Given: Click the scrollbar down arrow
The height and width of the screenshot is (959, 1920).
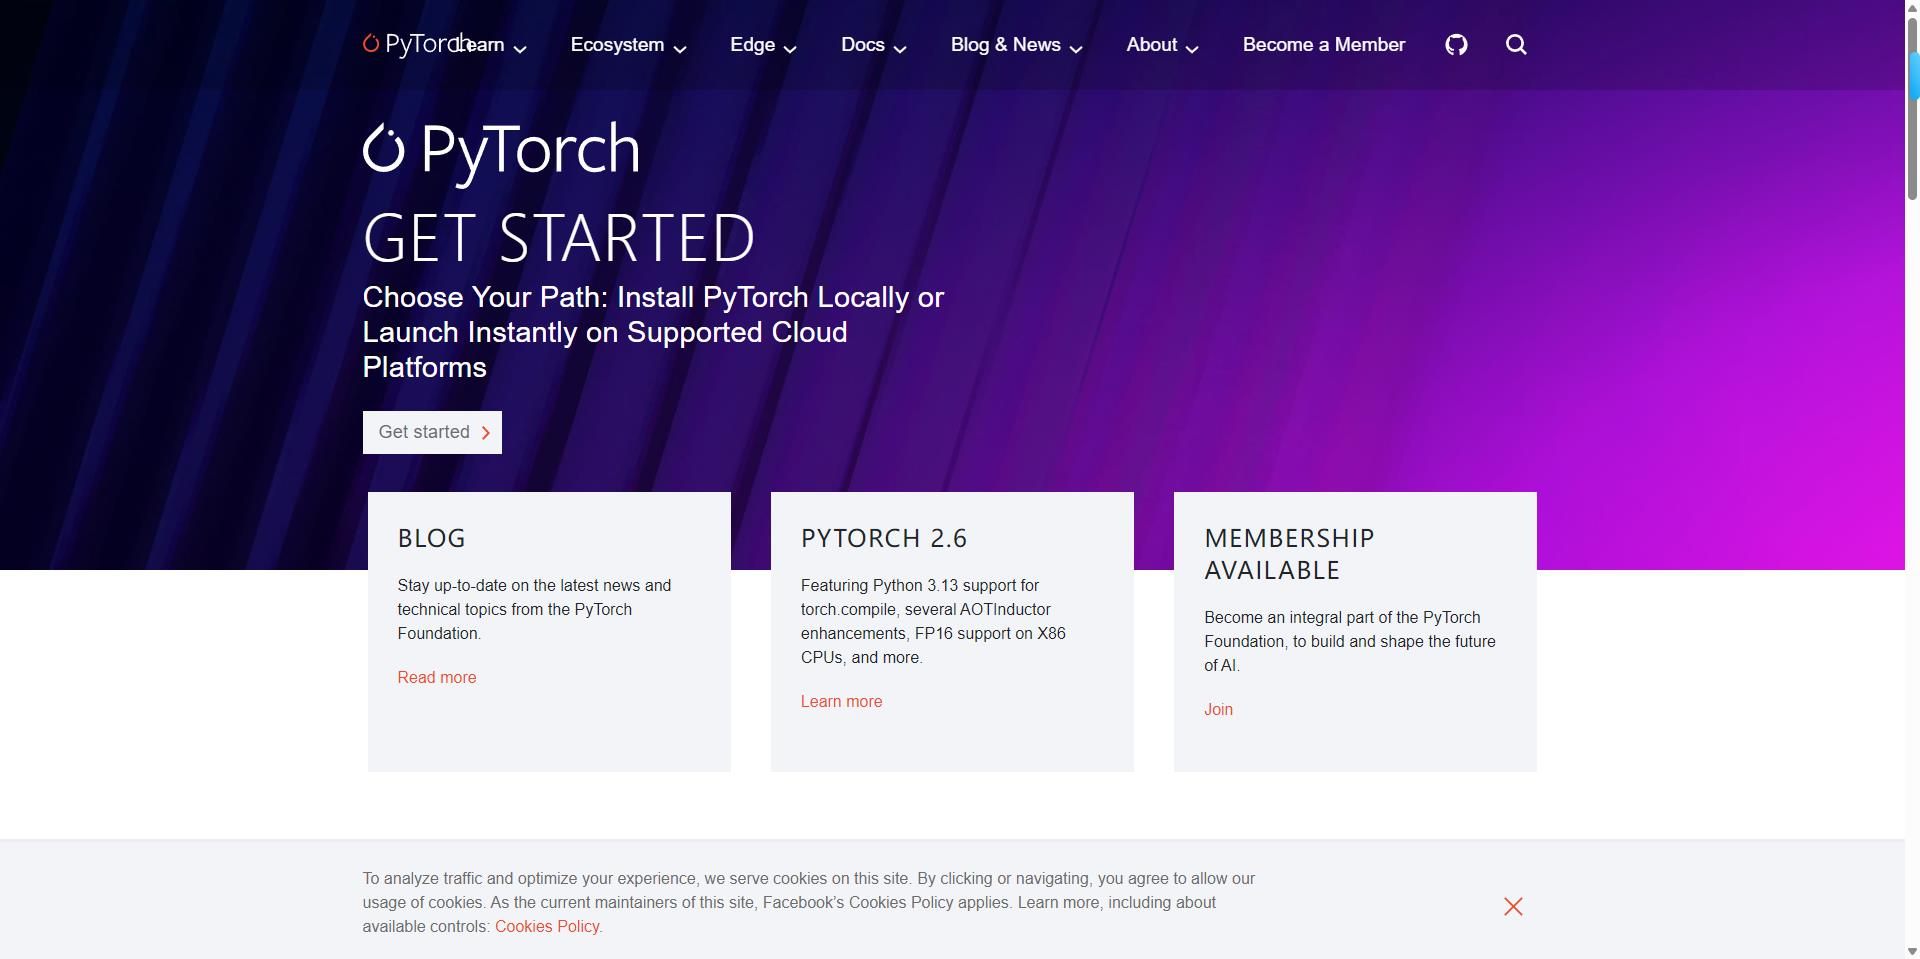Looking at the screenshot, I should pos(1913,951).
